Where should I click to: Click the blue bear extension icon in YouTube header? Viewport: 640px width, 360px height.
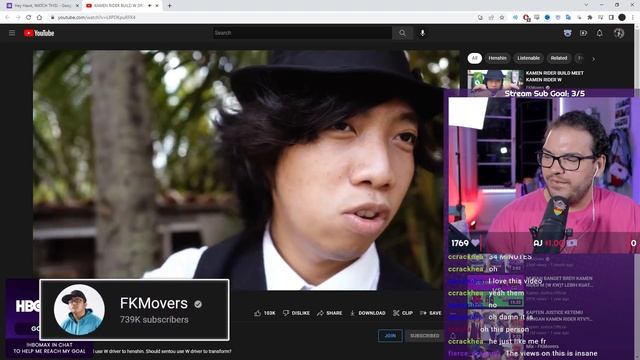tap(567, 33)
